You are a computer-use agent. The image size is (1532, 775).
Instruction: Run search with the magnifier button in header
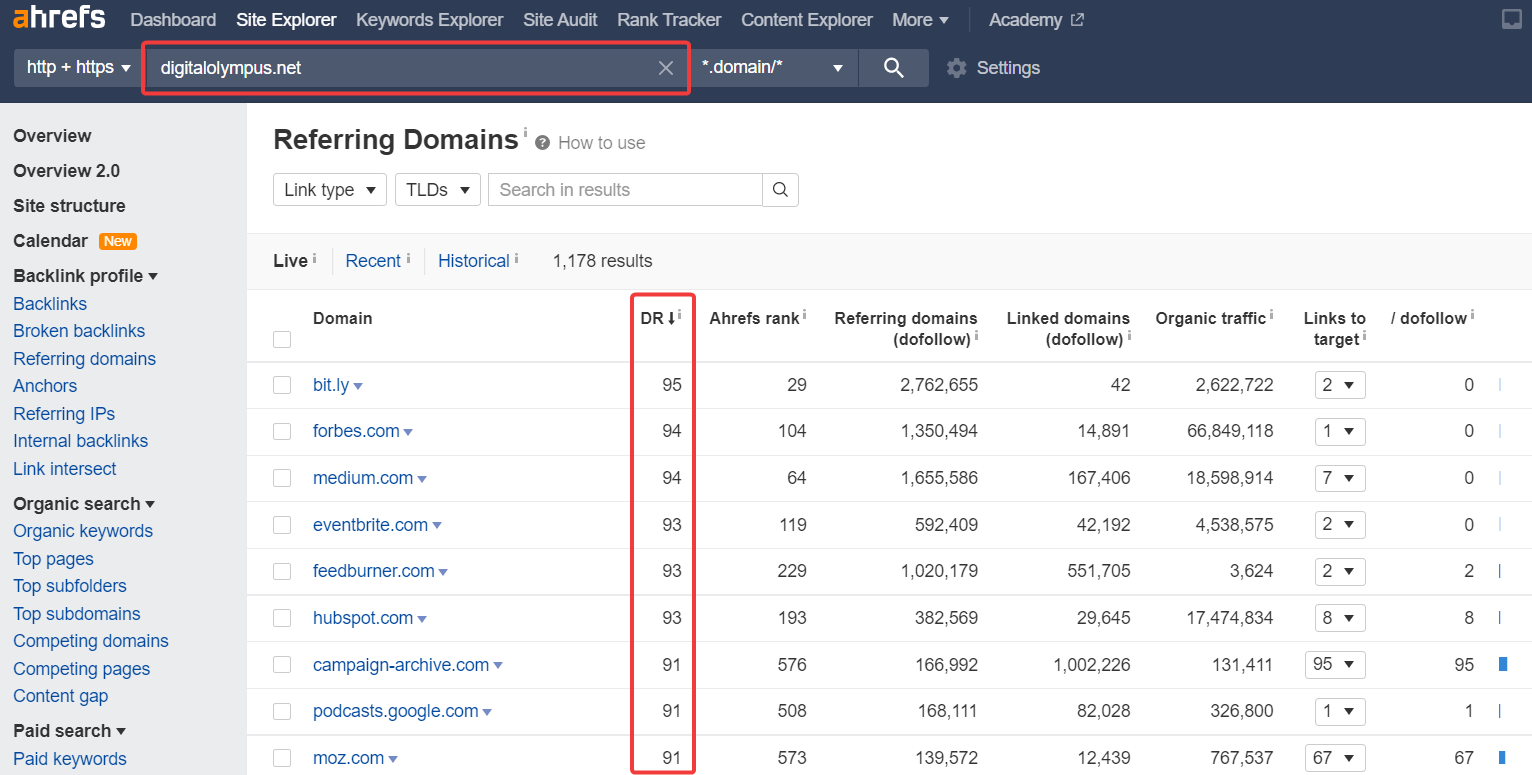pyautogui.click(x=894, y=68)
